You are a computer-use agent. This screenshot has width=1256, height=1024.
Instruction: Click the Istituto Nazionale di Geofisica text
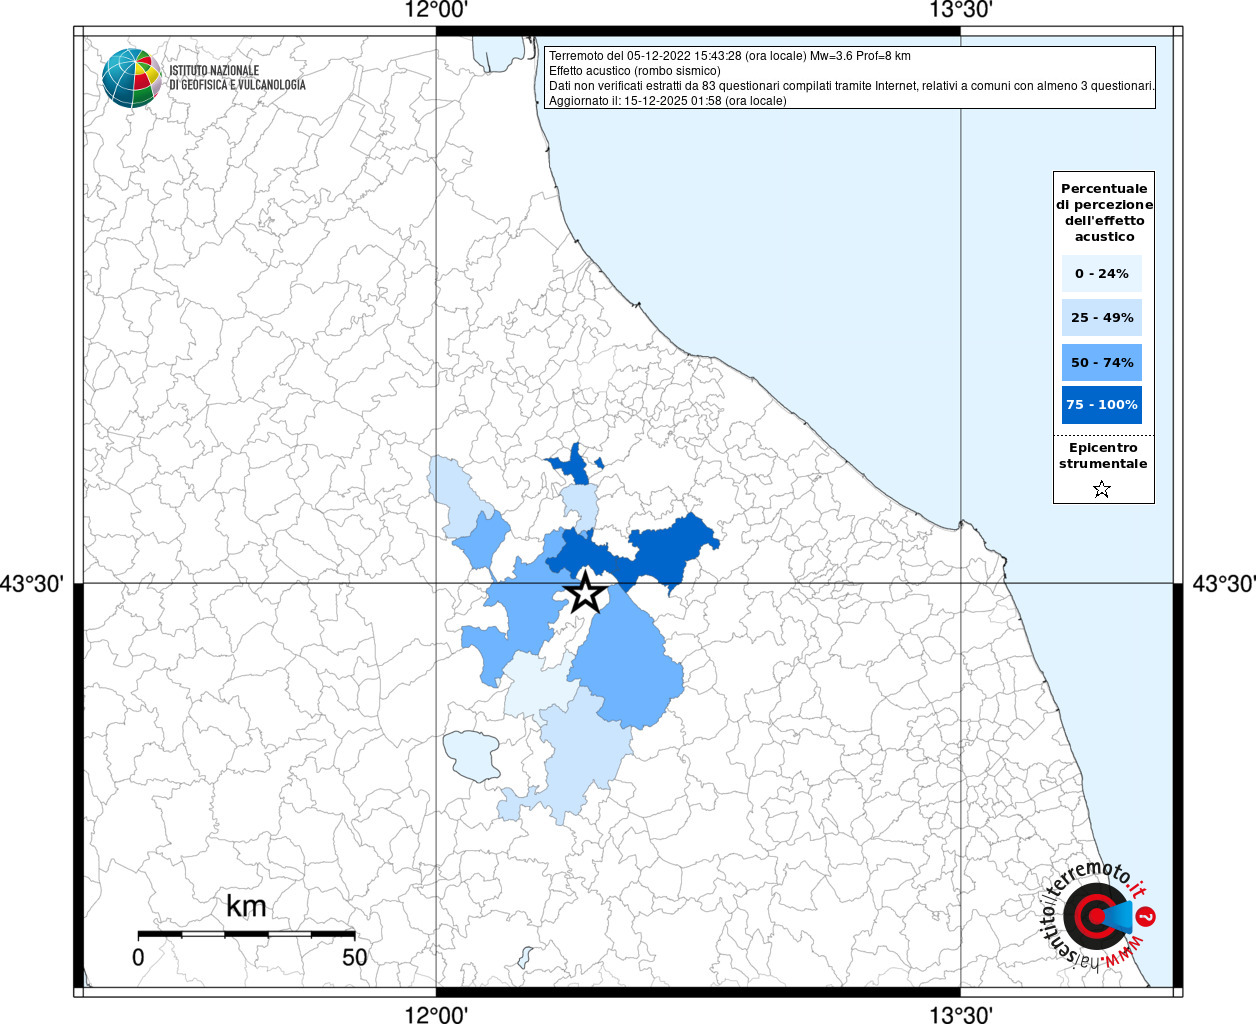click(237, 78)
